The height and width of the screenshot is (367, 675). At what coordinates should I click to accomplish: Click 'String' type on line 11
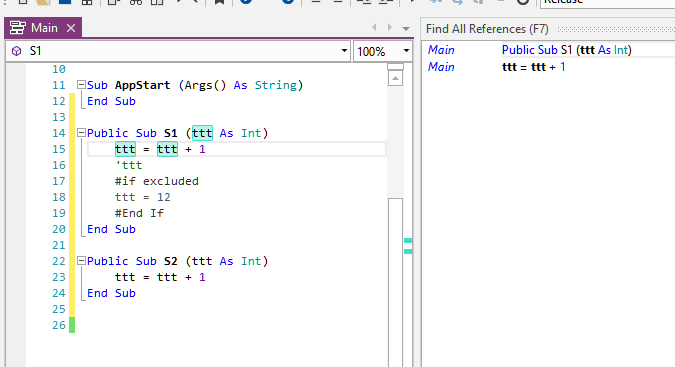tap(276, 85)
